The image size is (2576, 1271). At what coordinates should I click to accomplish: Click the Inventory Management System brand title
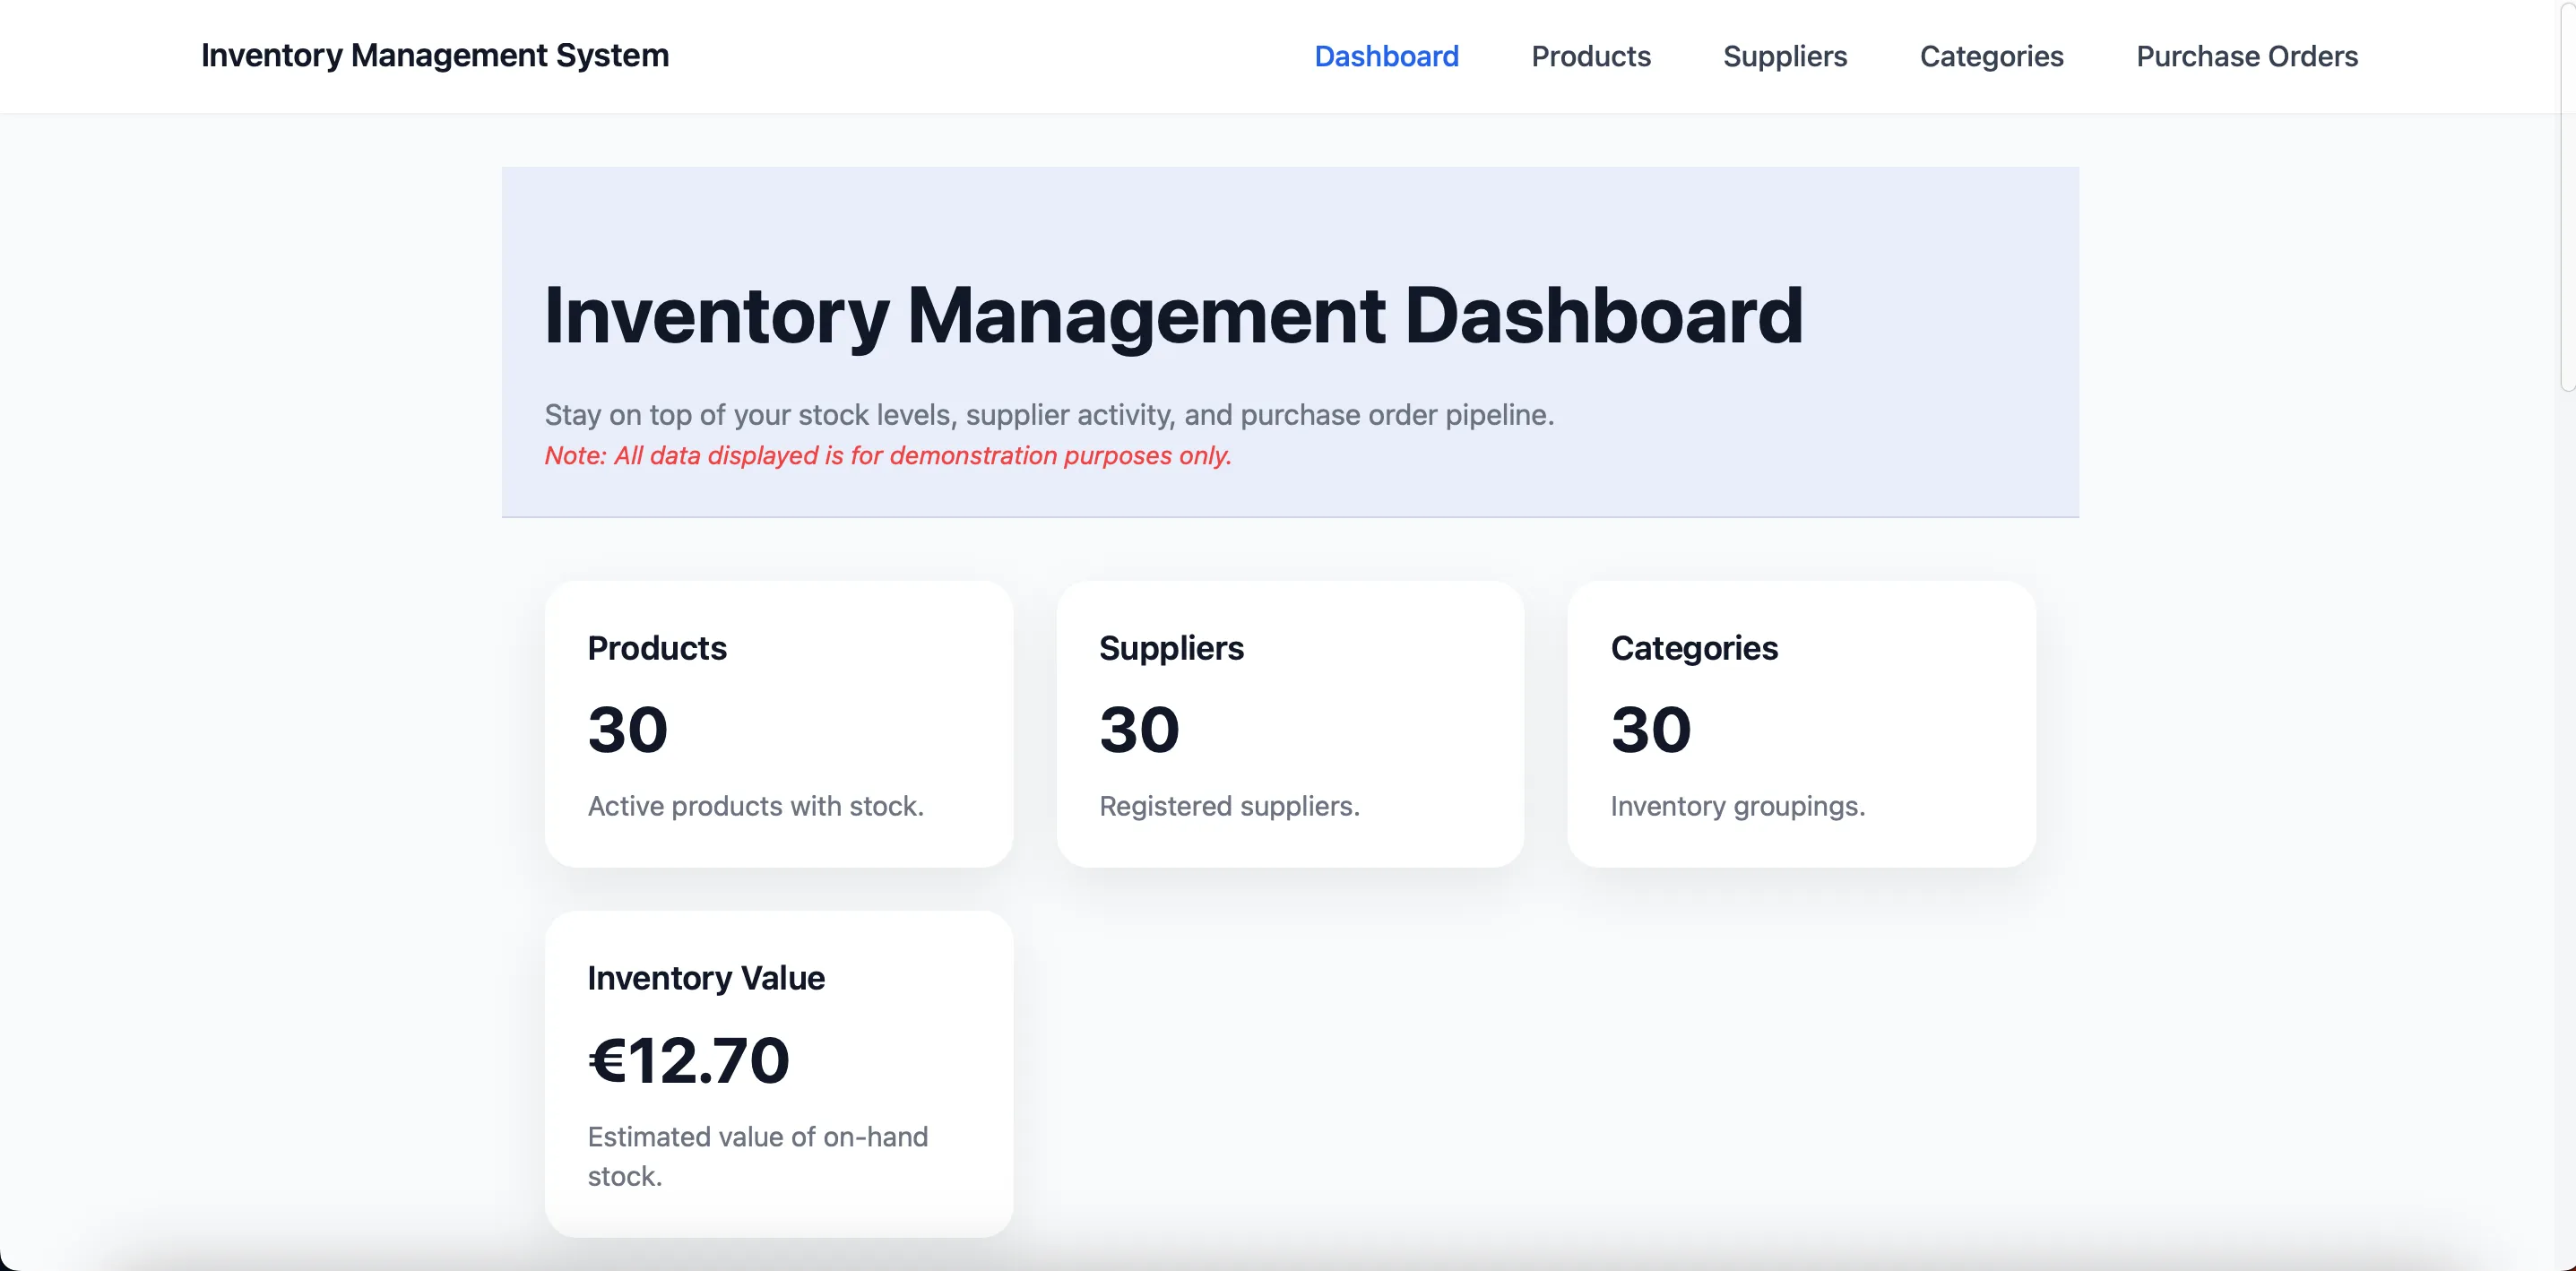click(x=435, y=55)
